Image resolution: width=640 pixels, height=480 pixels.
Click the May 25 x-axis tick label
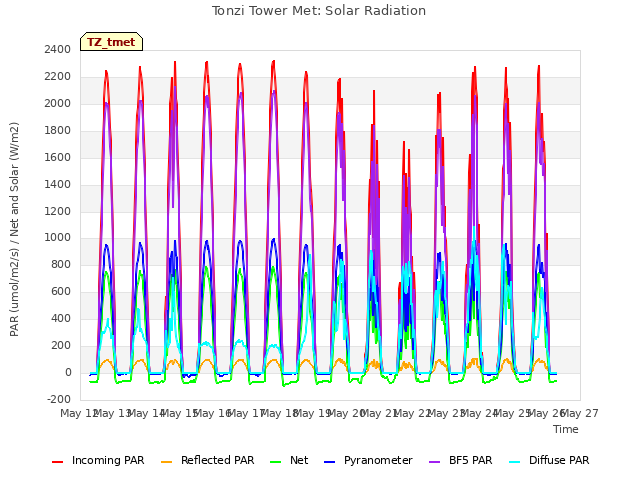[x=513, y=413]
